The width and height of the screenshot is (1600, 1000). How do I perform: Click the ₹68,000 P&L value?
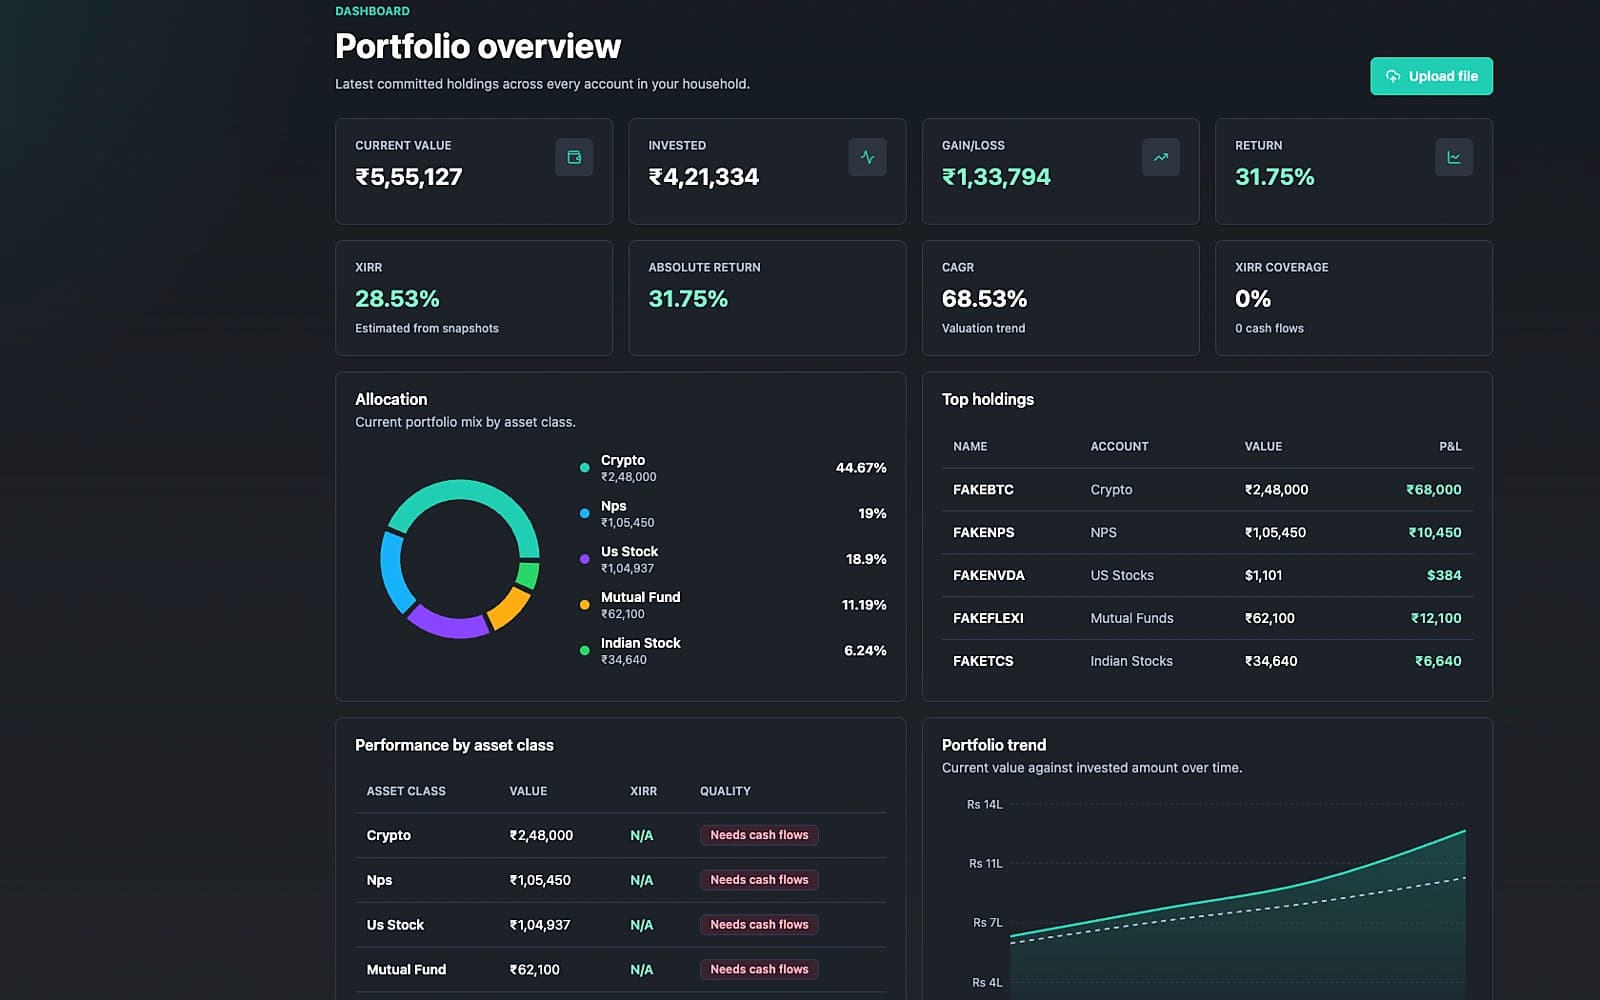coord(1433,490)
